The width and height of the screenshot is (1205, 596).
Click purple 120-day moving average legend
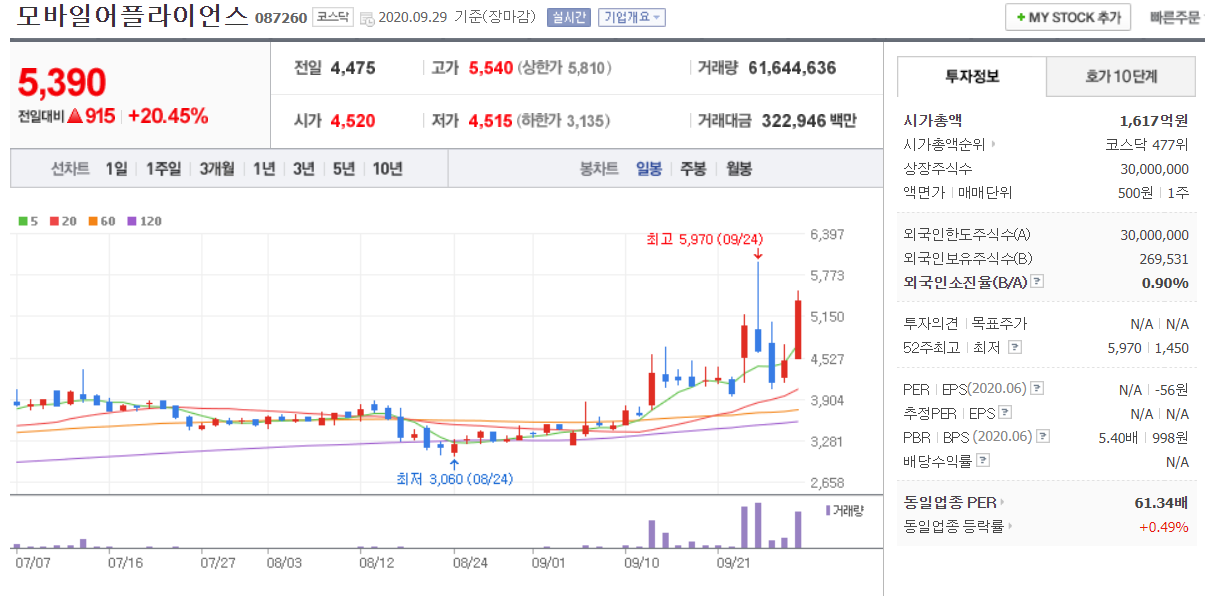click(x=144, y=221)
